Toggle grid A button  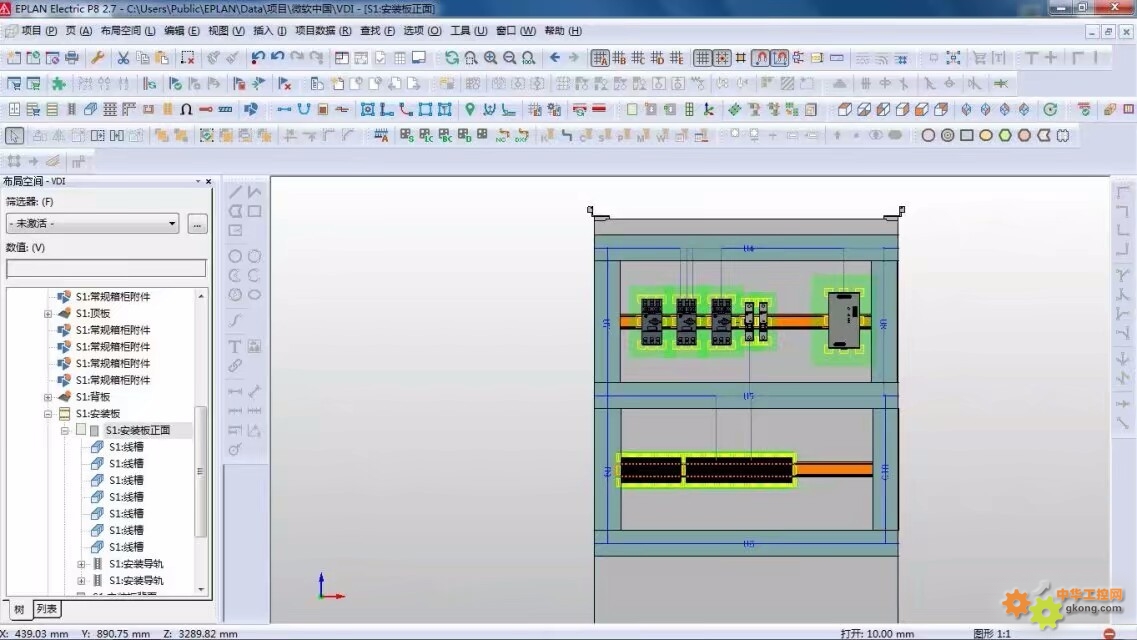(600, 57)
